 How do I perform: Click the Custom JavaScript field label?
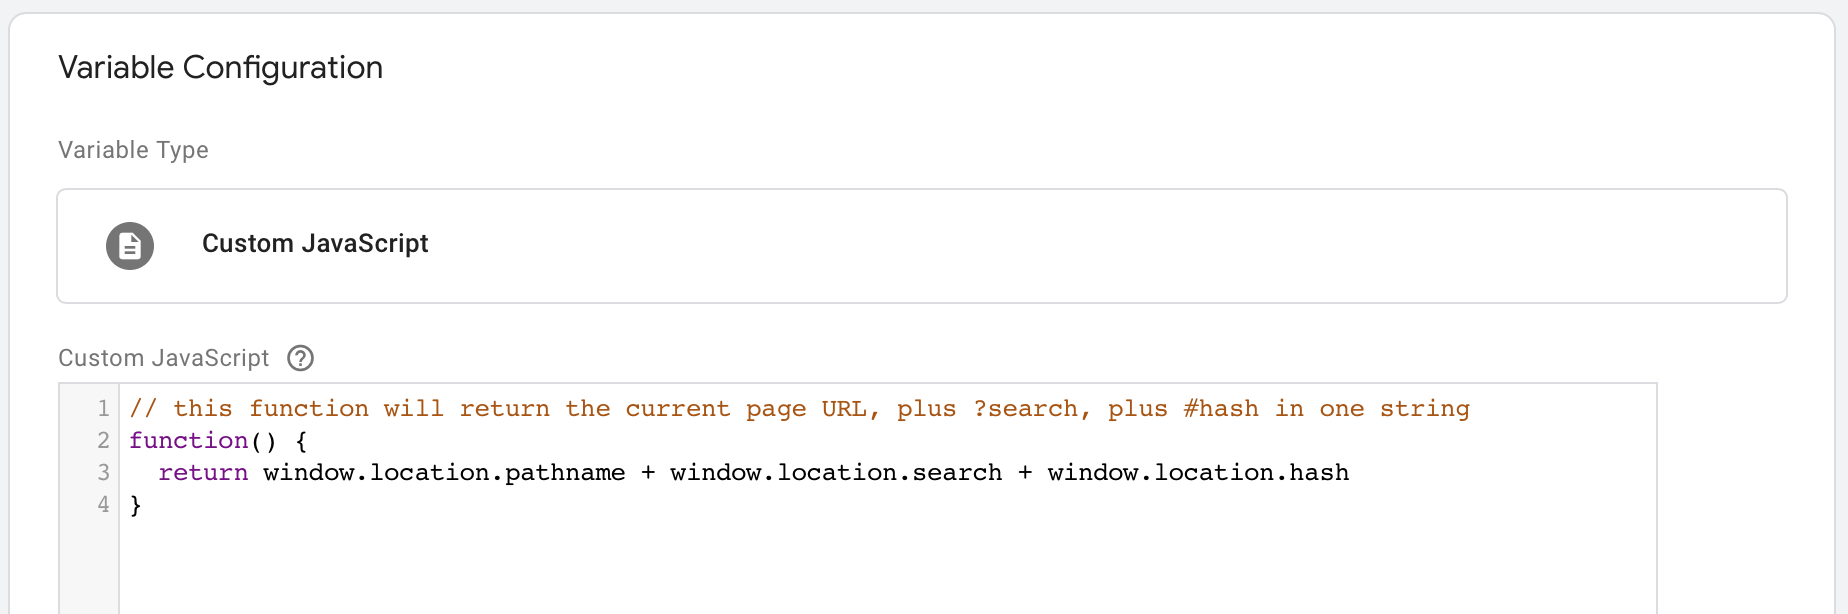point(163,358)
